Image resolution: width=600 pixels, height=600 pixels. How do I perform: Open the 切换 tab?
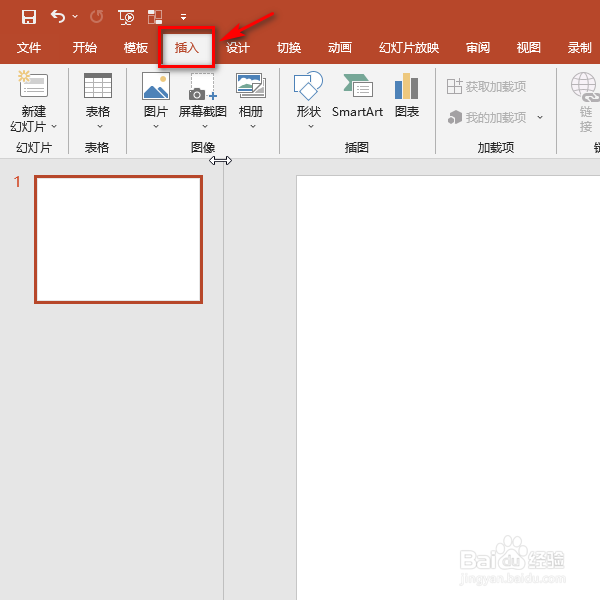(x=289, y=48)
